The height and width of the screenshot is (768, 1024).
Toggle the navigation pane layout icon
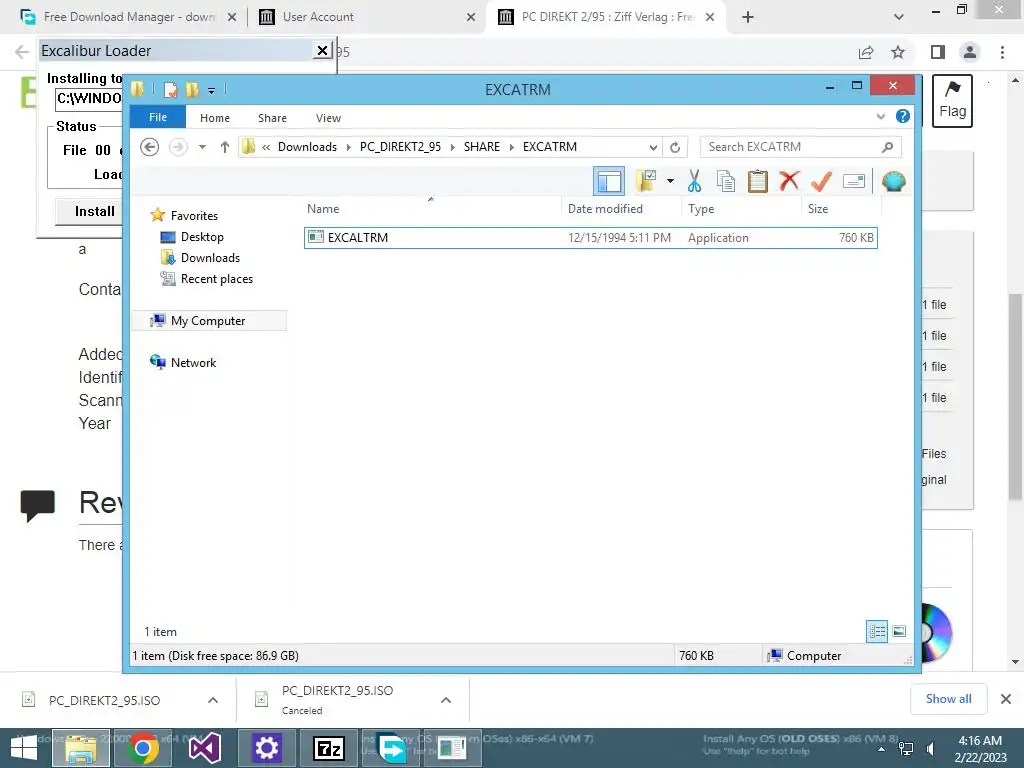609,181
